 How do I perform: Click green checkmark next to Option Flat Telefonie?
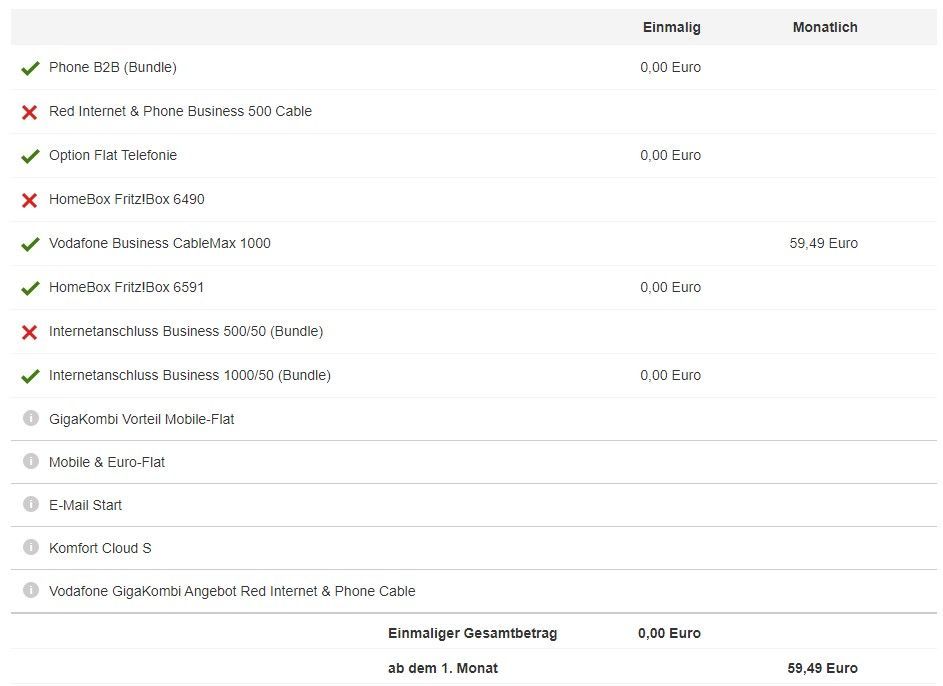pos(30,156)
